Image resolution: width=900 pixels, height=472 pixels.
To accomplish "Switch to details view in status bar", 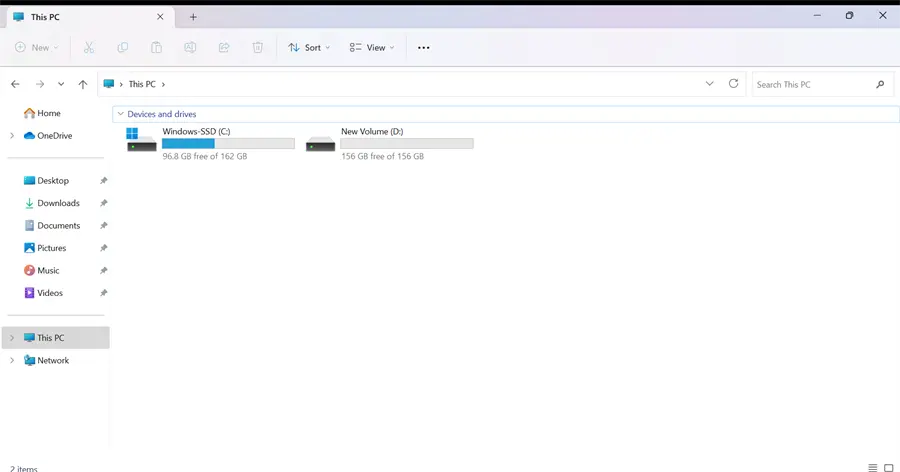I will [x=872, y=468].
